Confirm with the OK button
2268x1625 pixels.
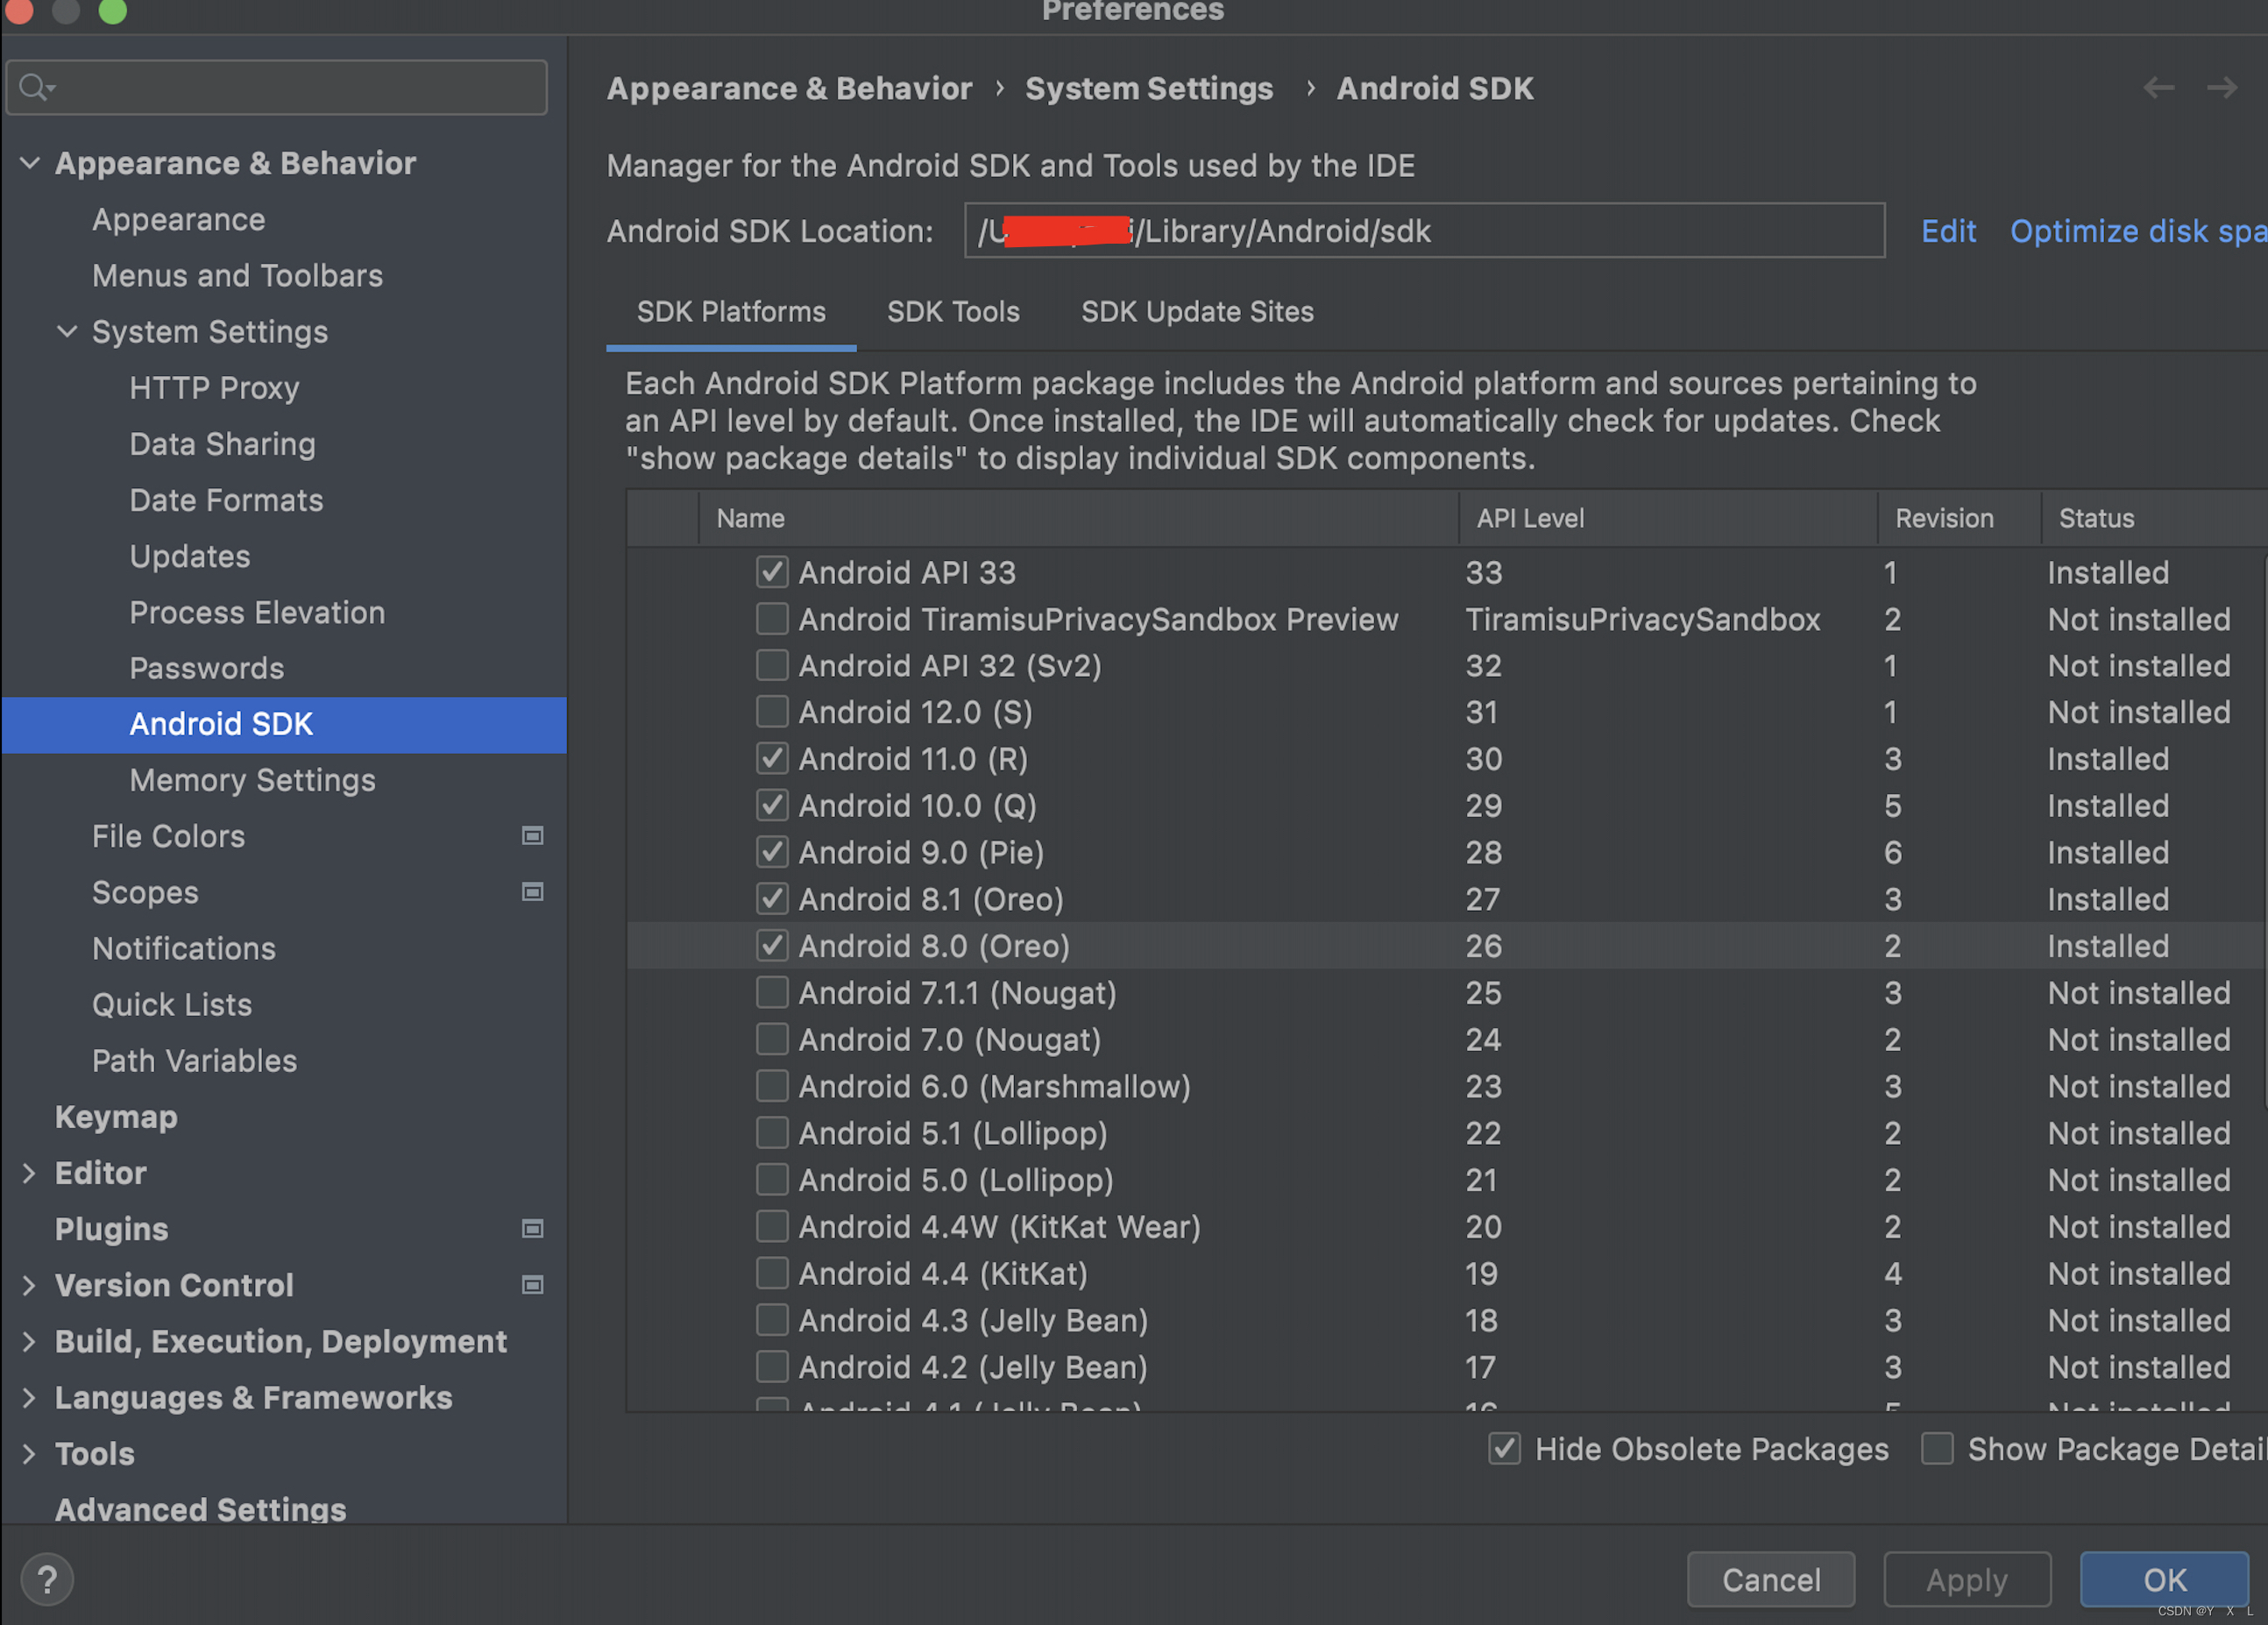(2164, 1579)
